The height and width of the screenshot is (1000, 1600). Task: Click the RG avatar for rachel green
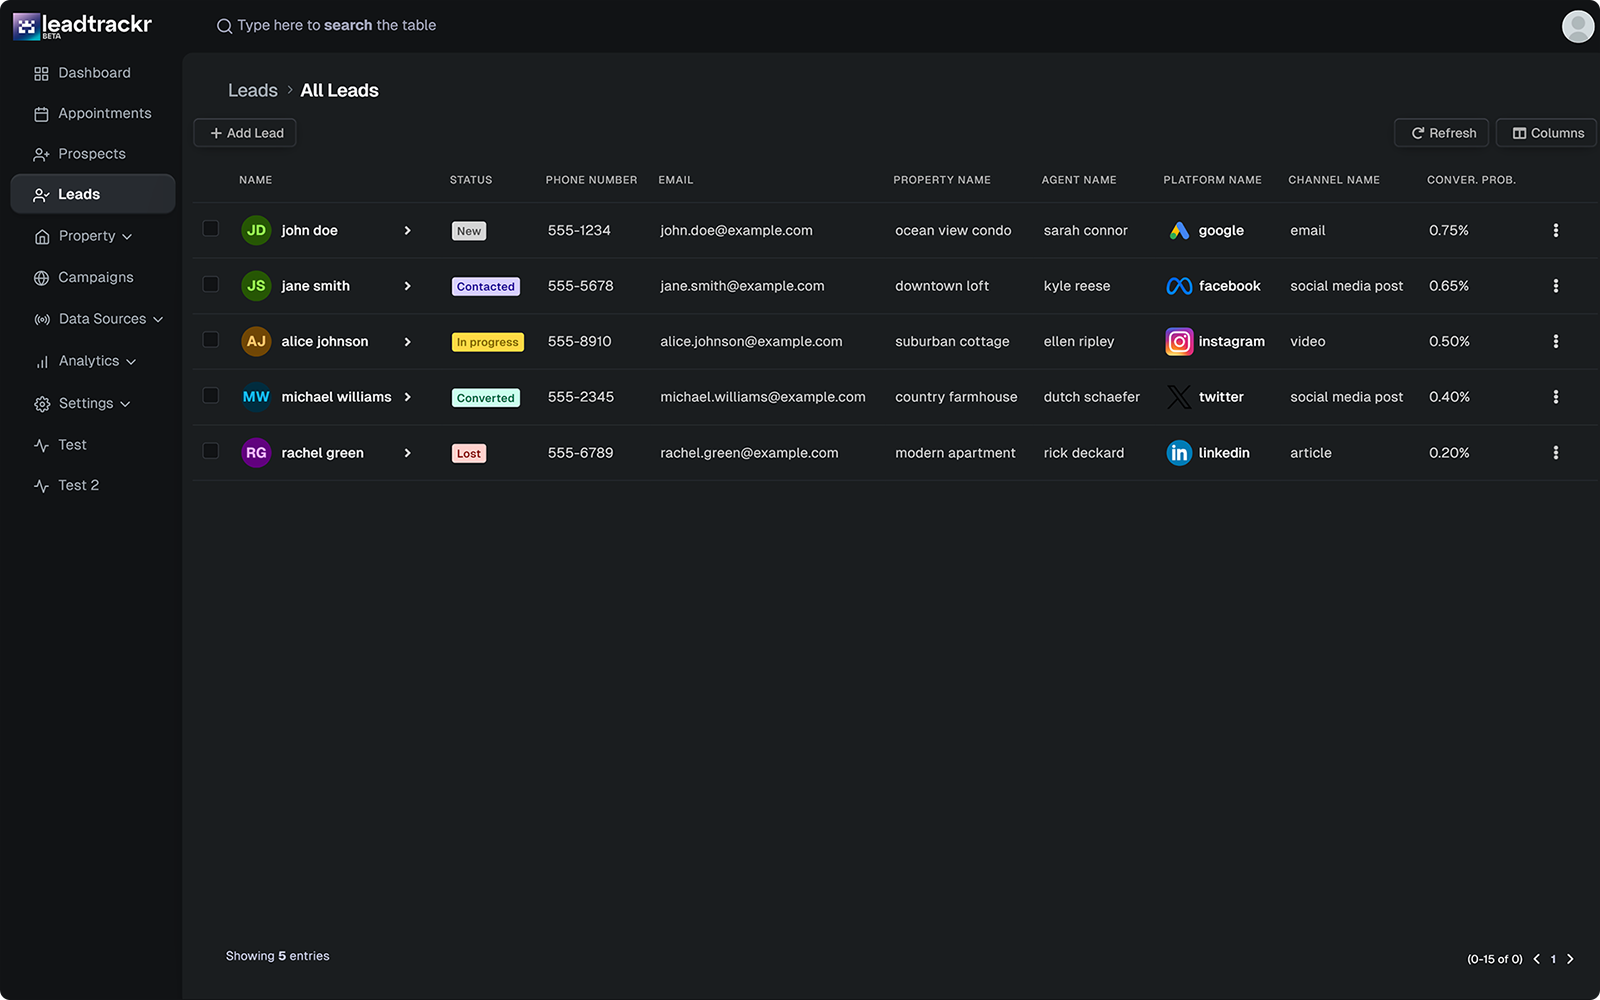(x=256, y=453)
